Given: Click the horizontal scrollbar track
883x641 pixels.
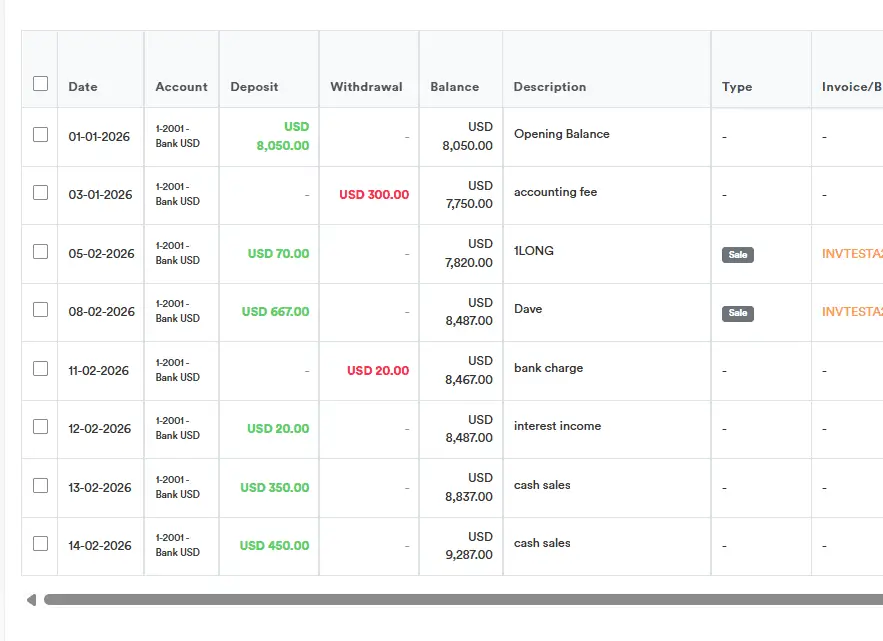Looking at the screenshot, I should point(460,600).
